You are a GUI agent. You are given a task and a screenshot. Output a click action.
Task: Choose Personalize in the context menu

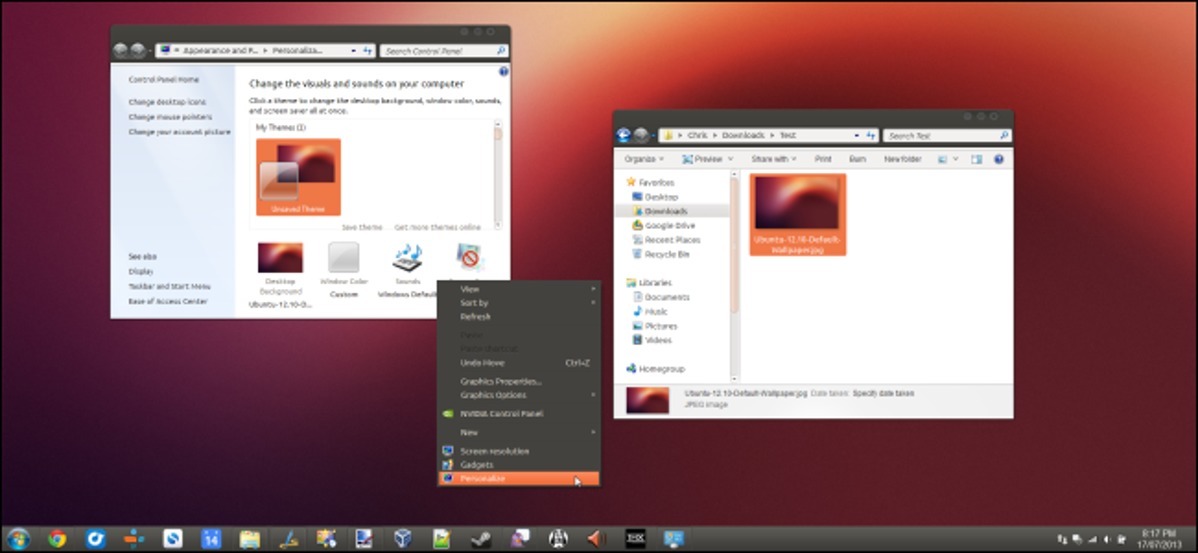483,479
